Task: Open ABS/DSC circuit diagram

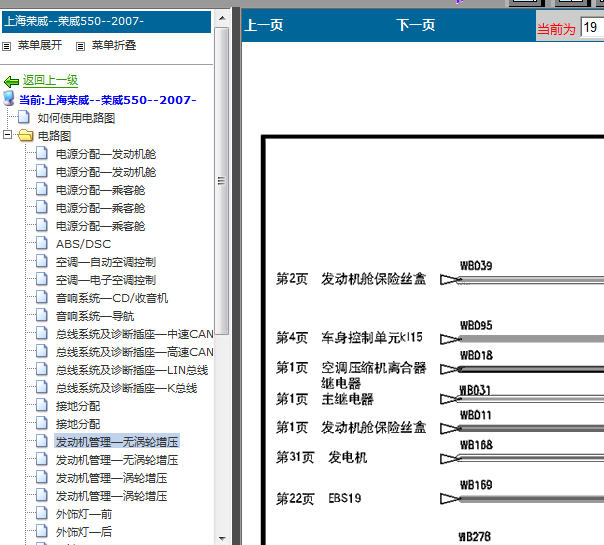Action: pos(83,244)
